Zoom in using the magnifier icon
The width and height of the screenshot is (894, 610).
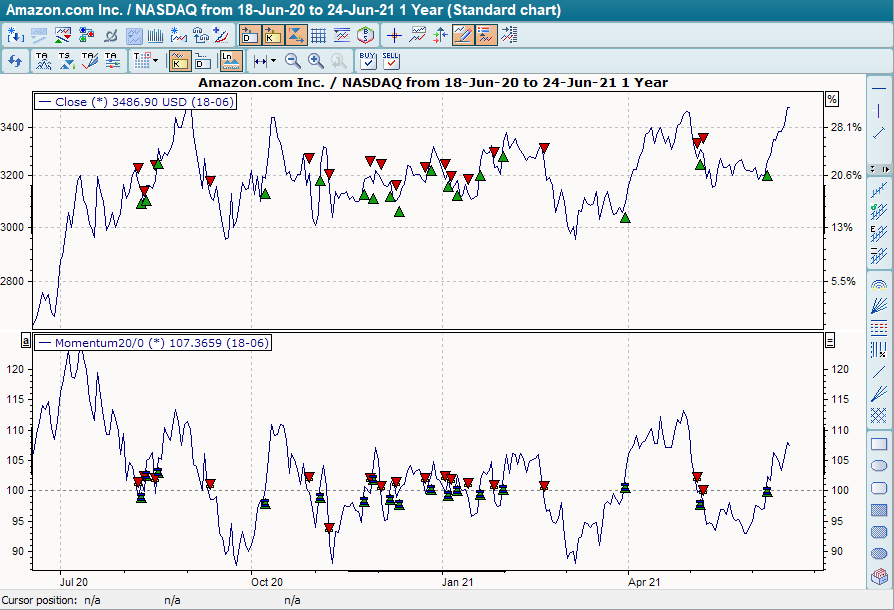[x=314, y=62]
